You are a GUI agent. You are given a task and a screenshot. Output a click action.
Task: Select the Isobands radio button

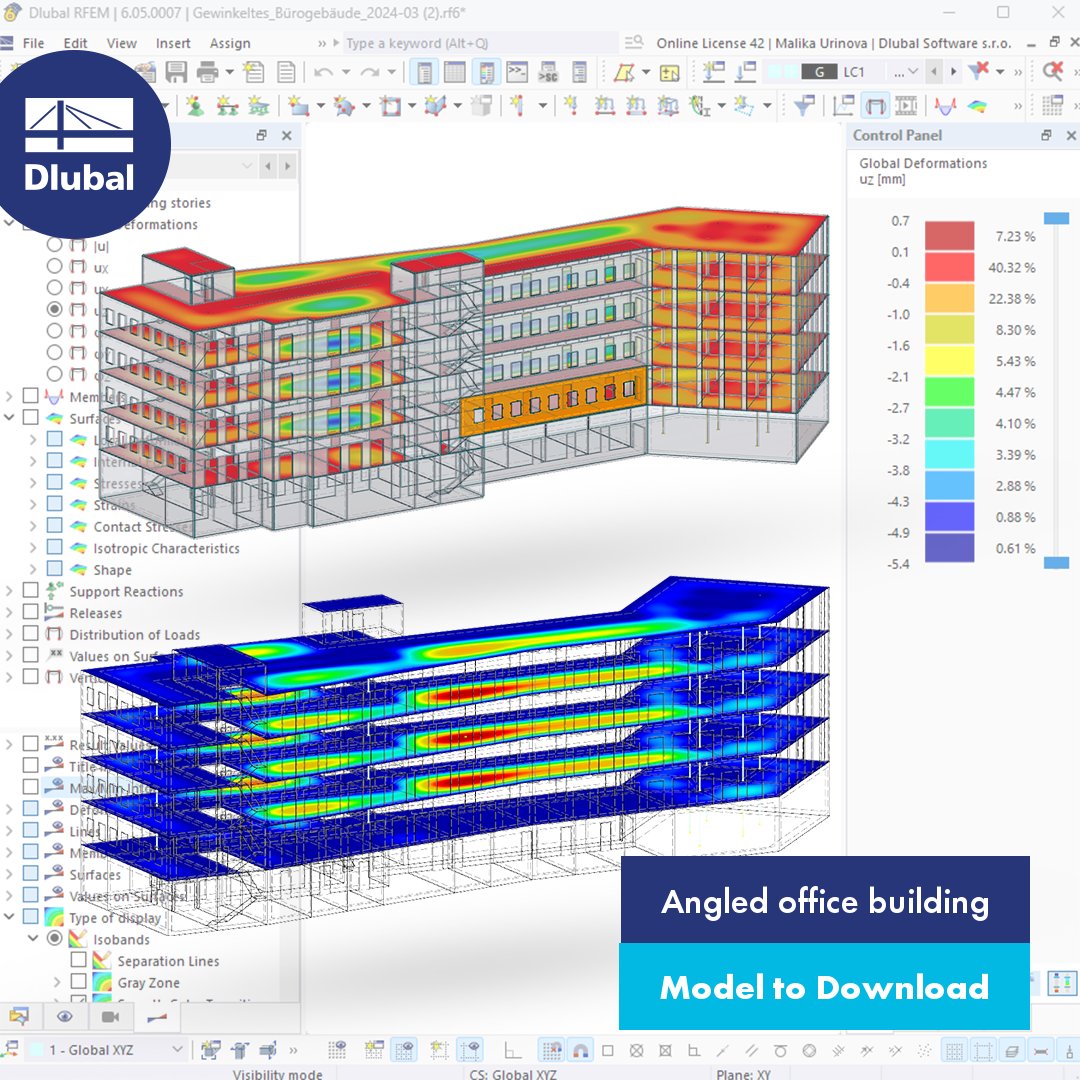54,938
